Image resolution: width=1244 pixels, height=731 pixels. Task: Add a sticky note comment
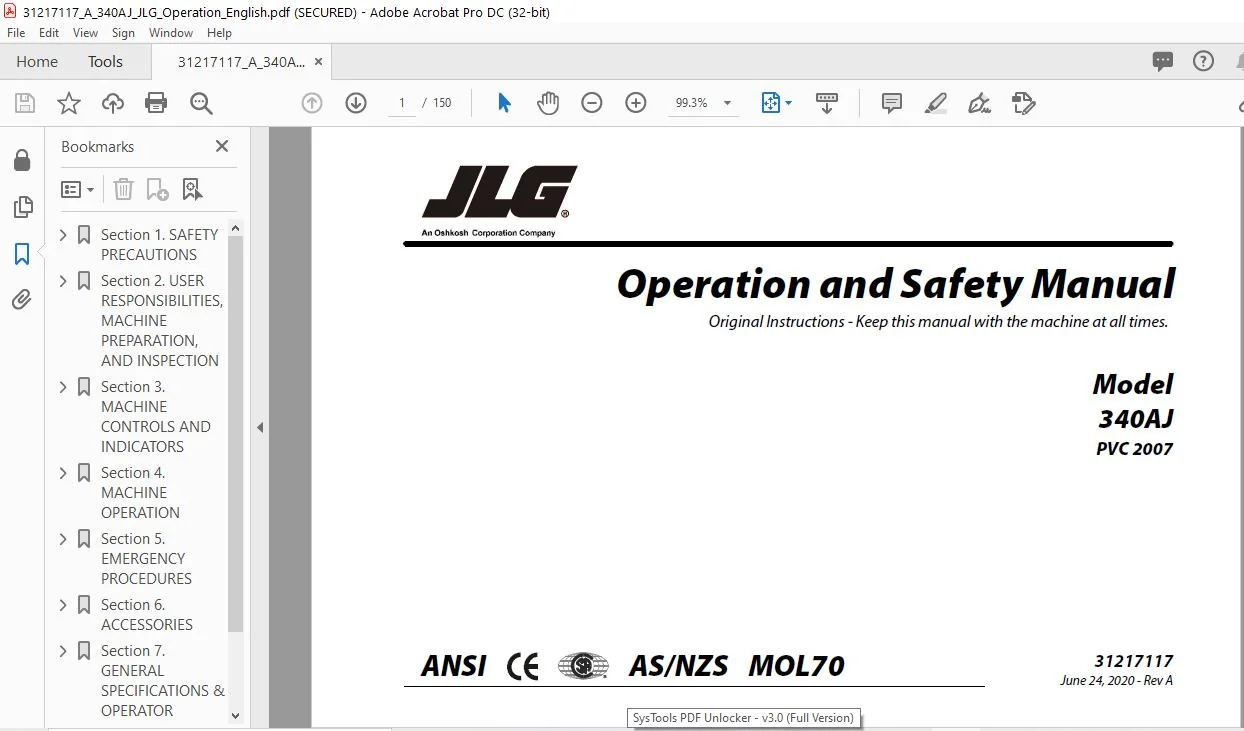click(x=892, y=103)
